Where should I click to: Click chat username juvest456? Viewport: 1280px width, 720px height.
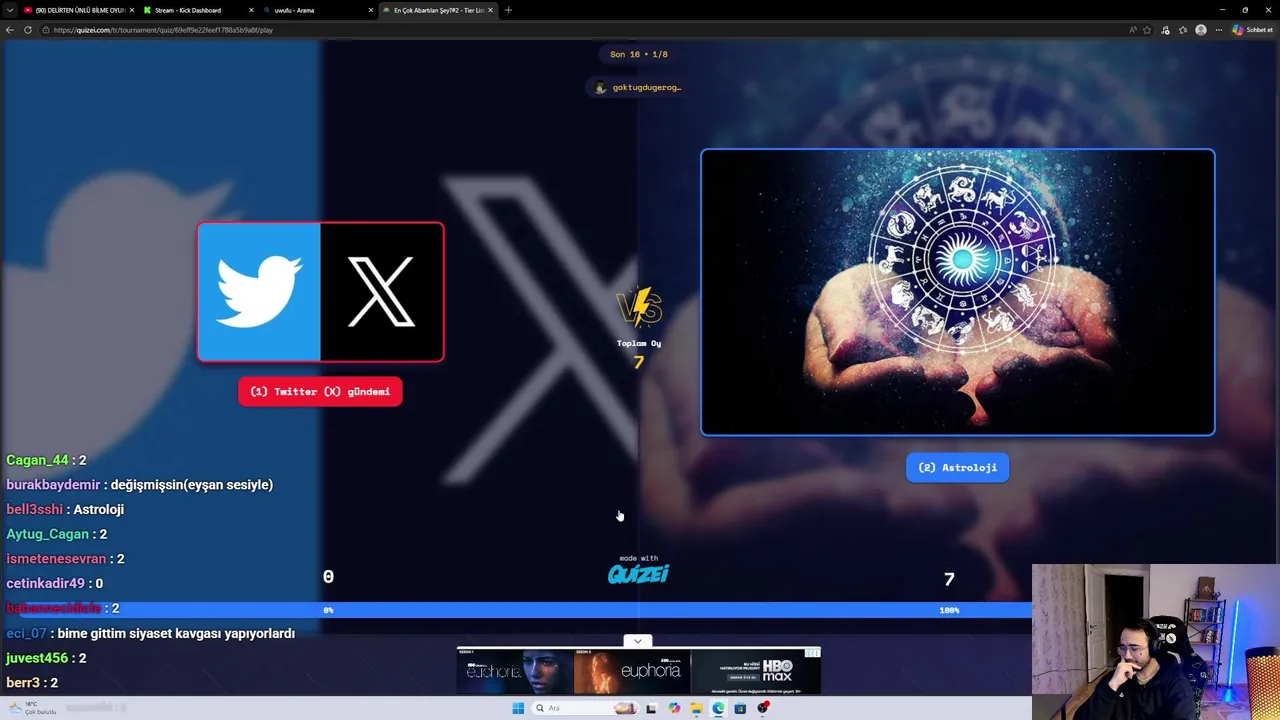[x=37, y=658]
